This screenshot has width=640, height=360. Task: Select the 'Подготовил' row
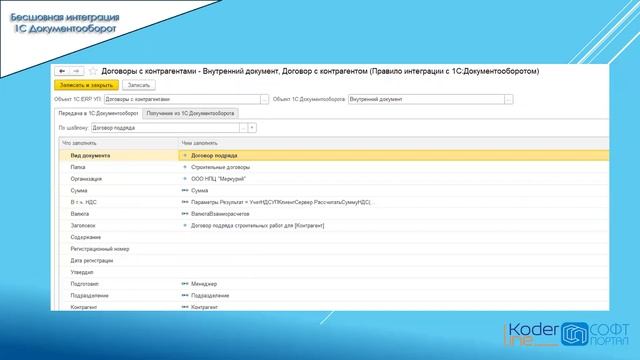[x=334, y=284]
